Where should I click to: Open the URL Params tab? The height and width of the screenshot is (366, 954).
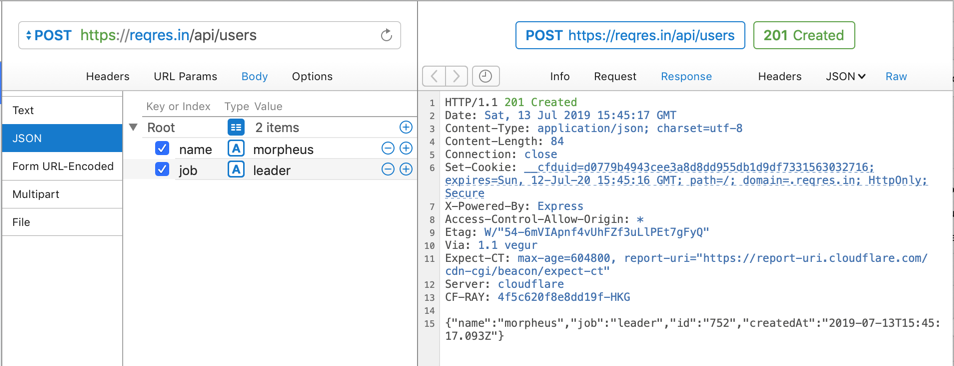point(185,77)
